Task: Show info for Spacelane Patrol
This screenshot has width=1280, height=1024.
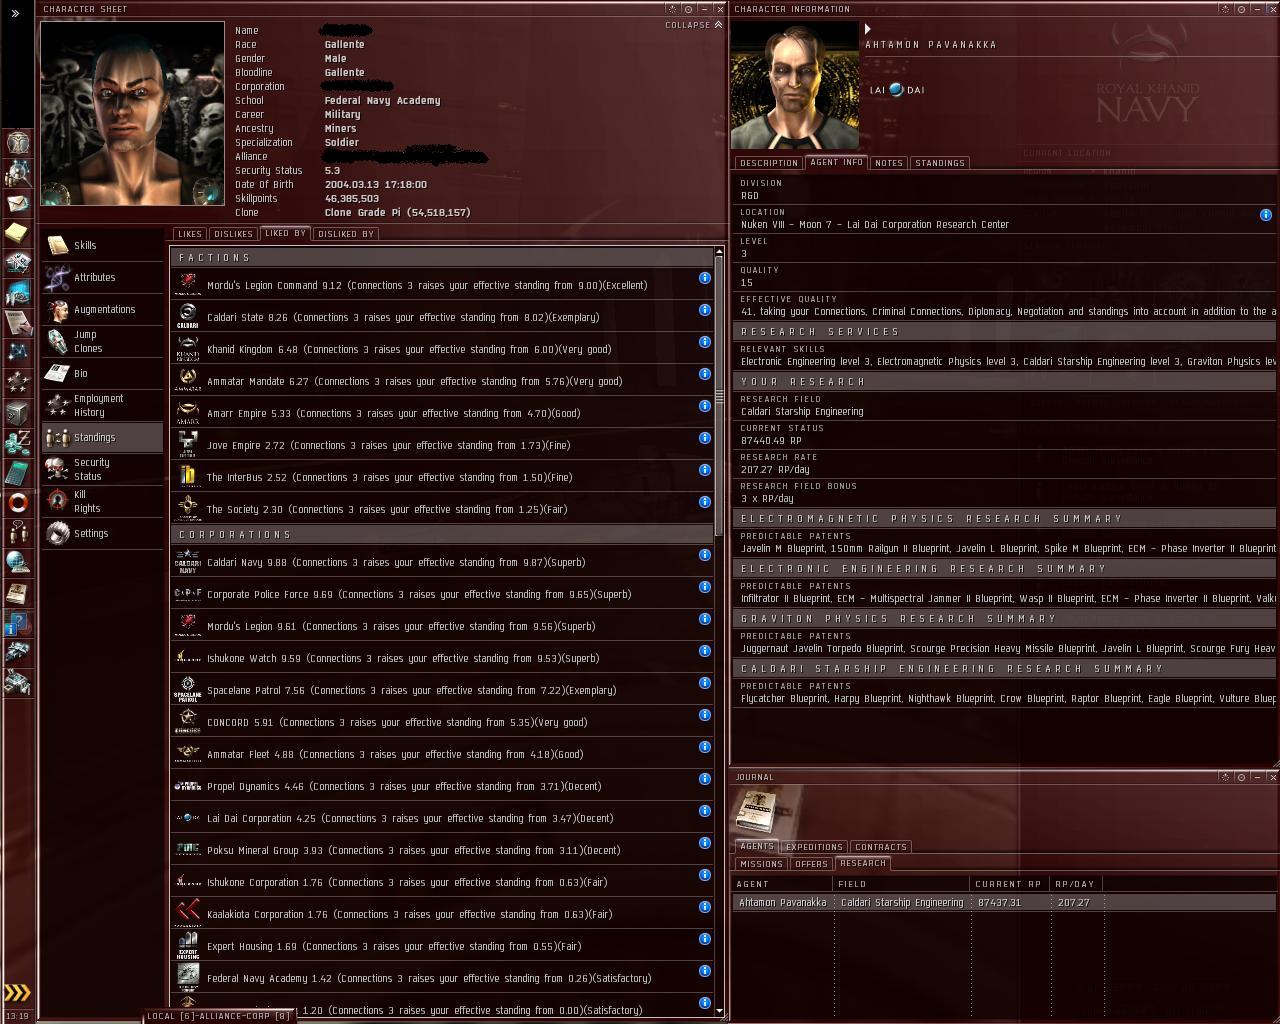Action: 705,683
